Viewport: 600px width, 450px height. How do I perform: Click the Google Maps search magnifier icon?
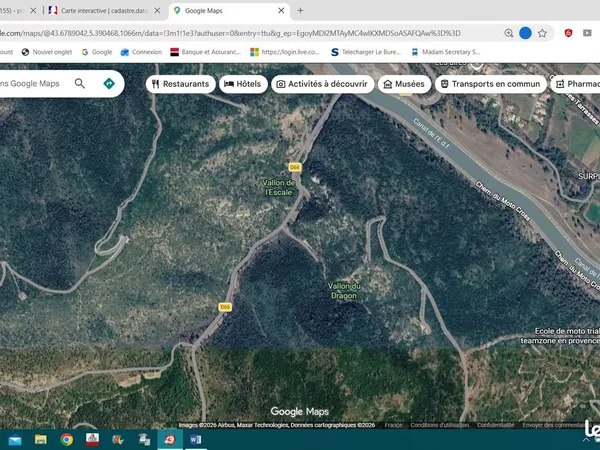[80, 83]
